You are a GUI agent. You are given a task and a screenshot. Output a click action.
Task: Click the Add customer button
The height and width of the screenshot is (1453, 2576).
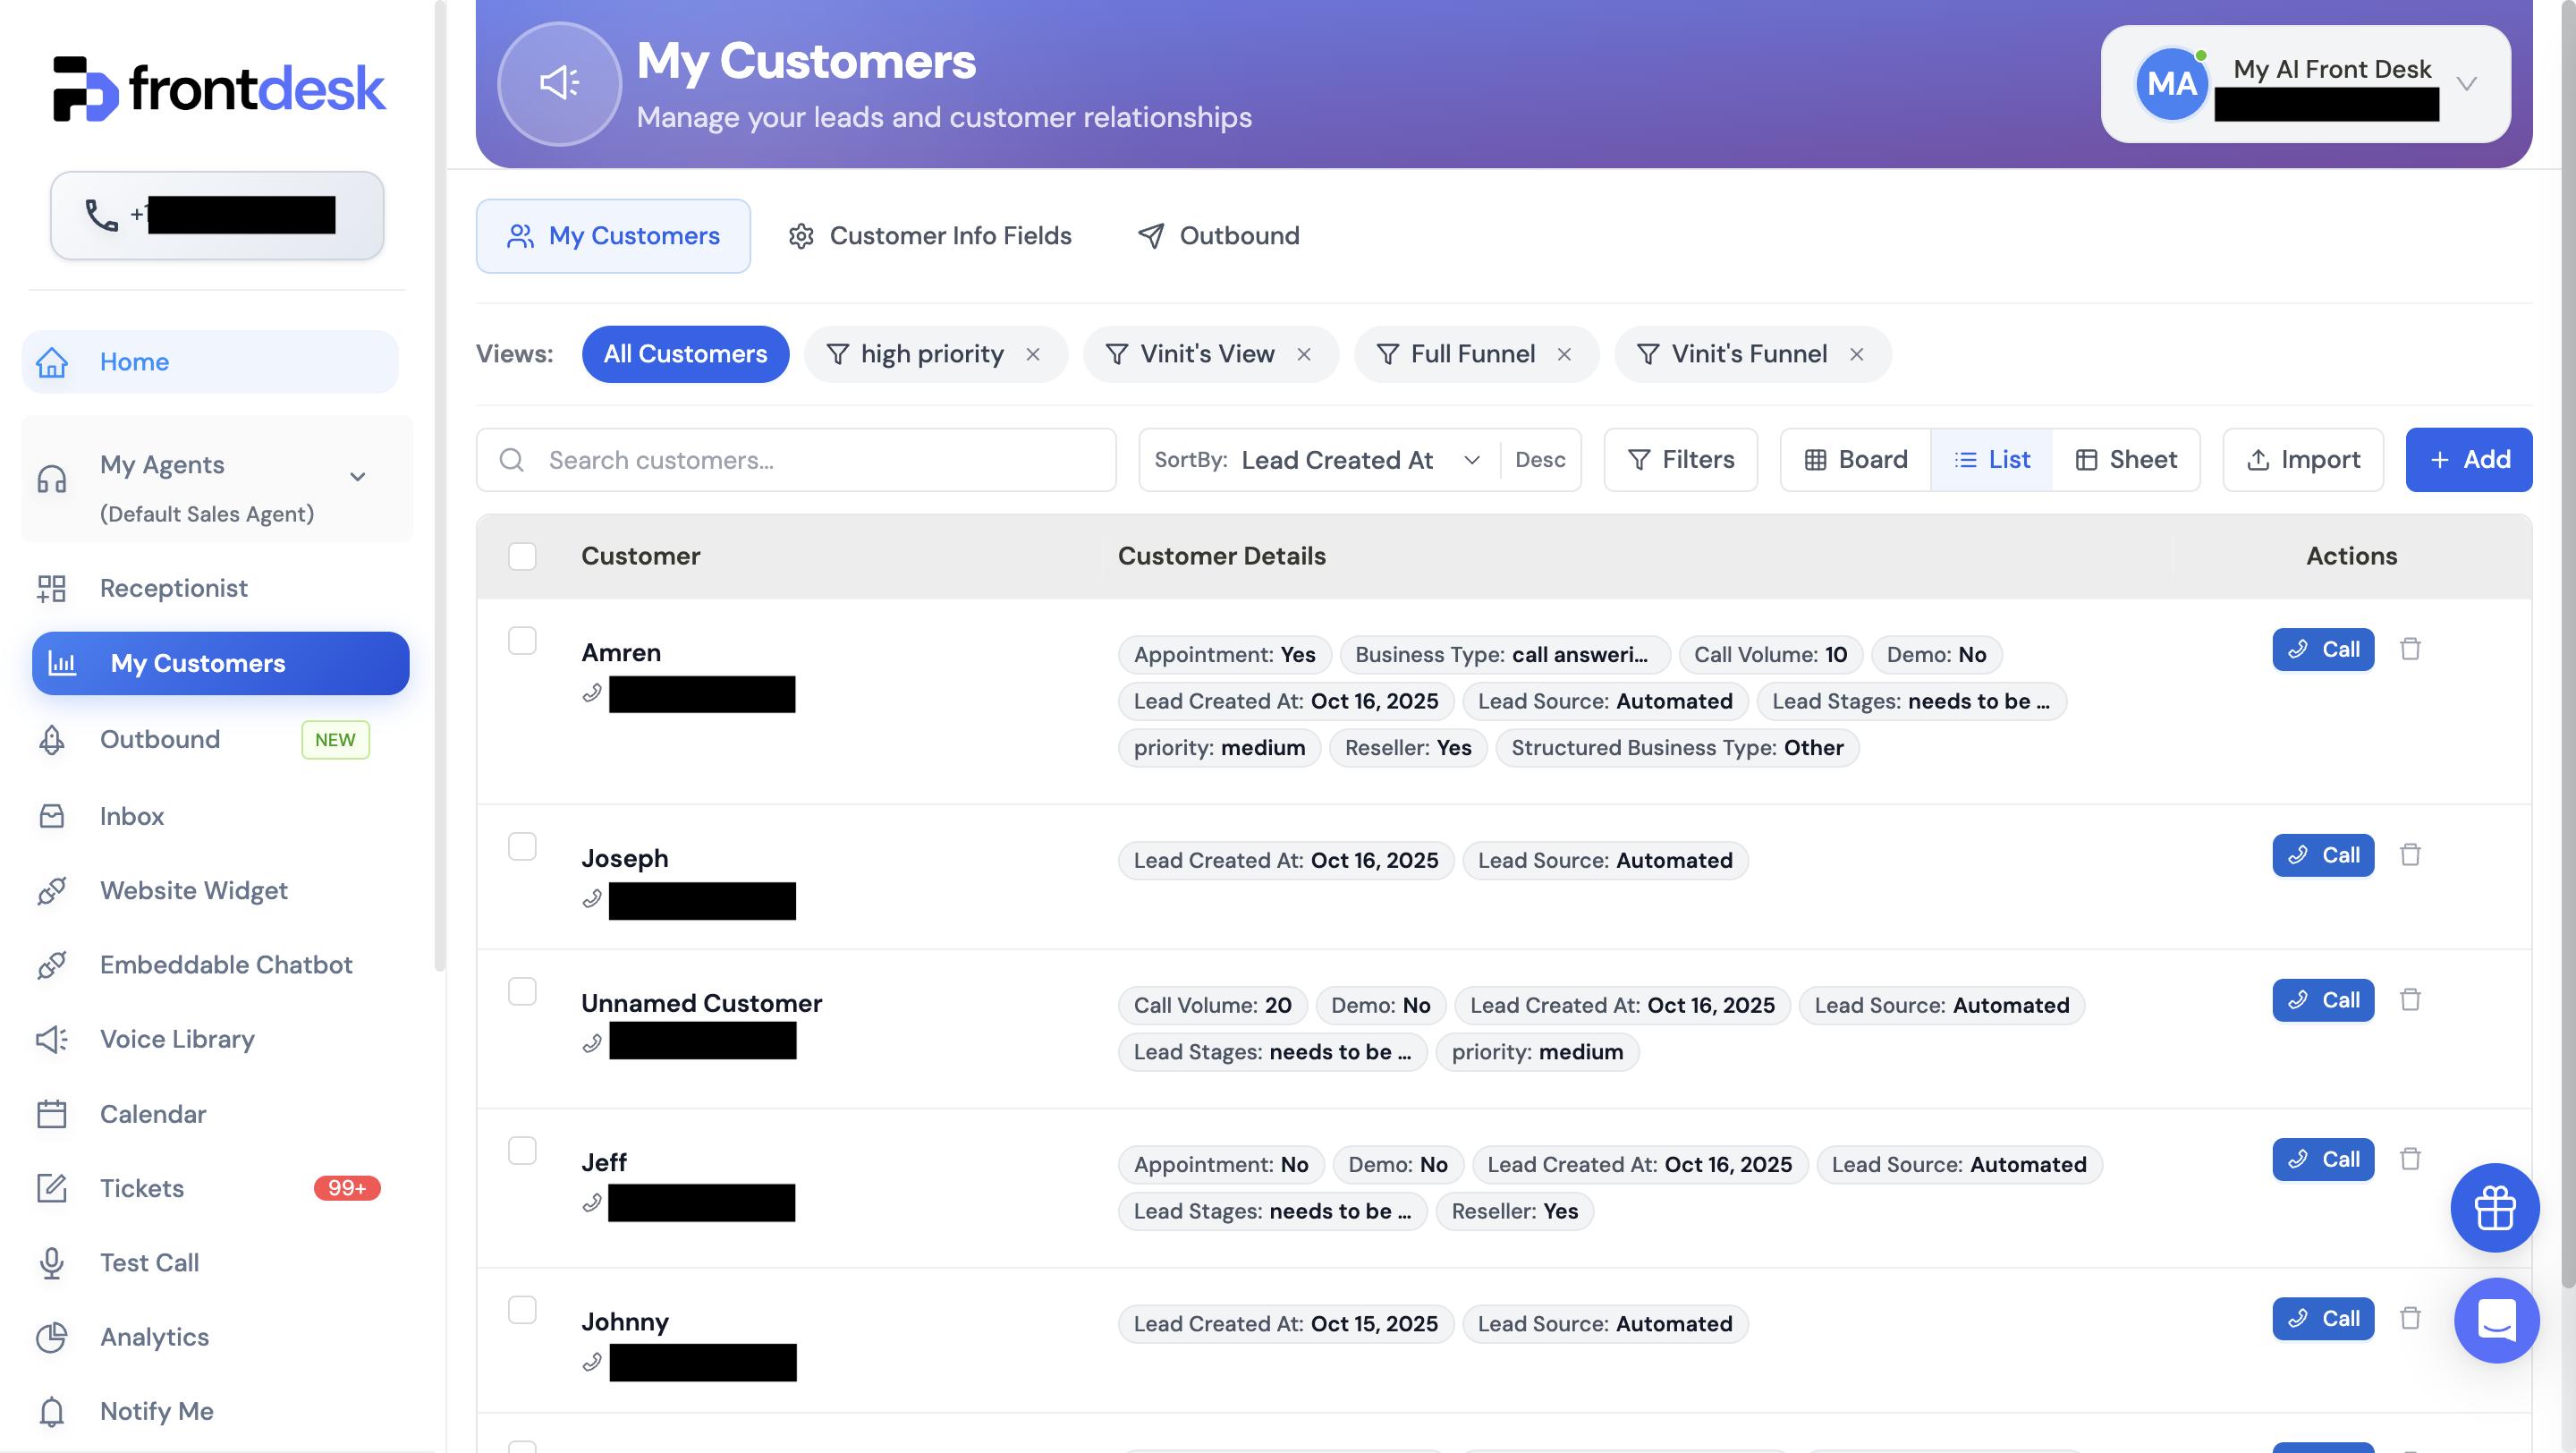(x=2468, y=460)
